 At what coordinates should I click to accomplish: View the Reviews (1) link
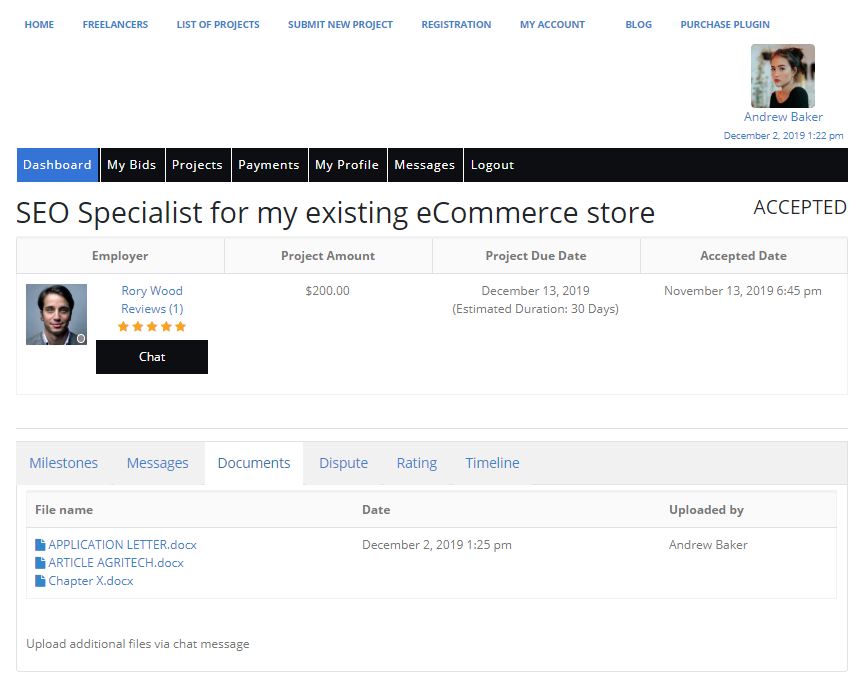coord(152,309)
